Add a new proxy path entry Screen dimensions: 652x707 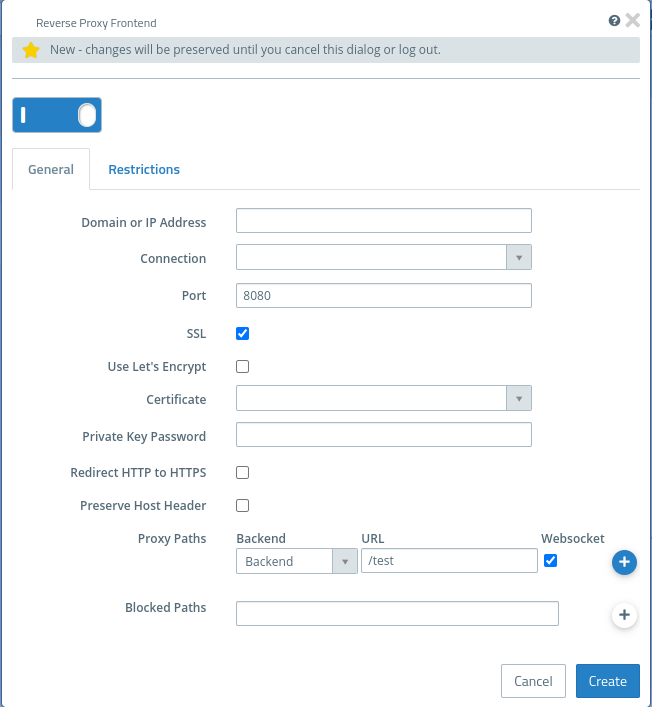(624, 563)
